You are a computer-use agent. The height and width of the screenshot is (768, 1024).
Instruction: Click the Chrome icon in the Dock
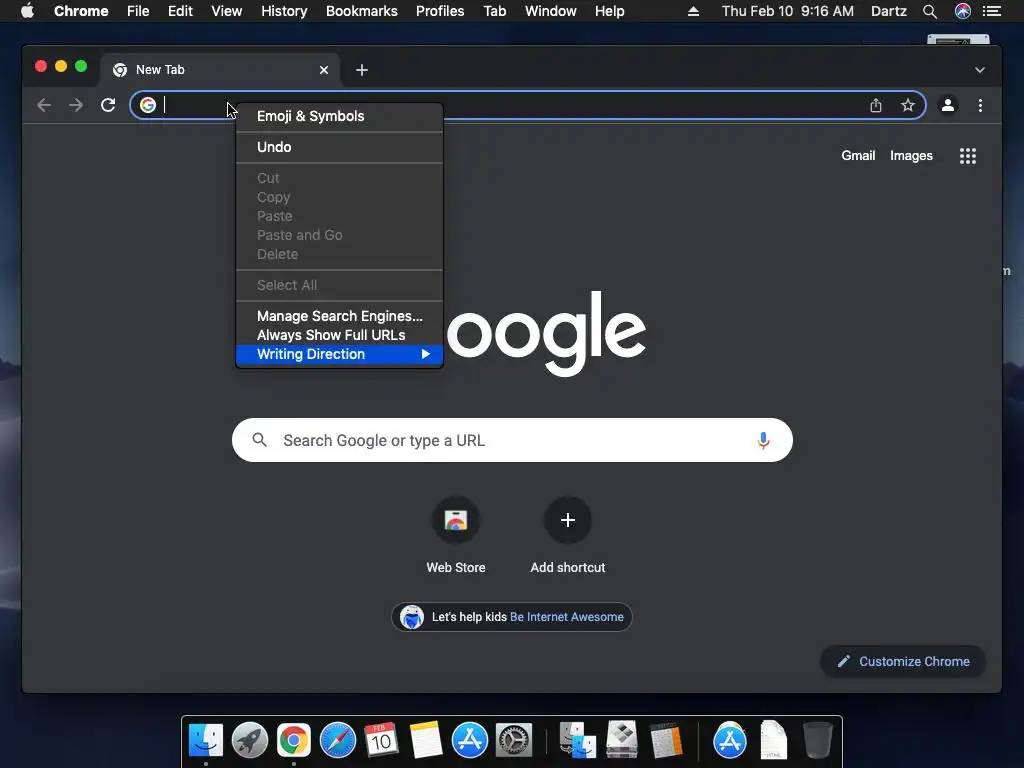pyautogui.click(x=294, y=741)
